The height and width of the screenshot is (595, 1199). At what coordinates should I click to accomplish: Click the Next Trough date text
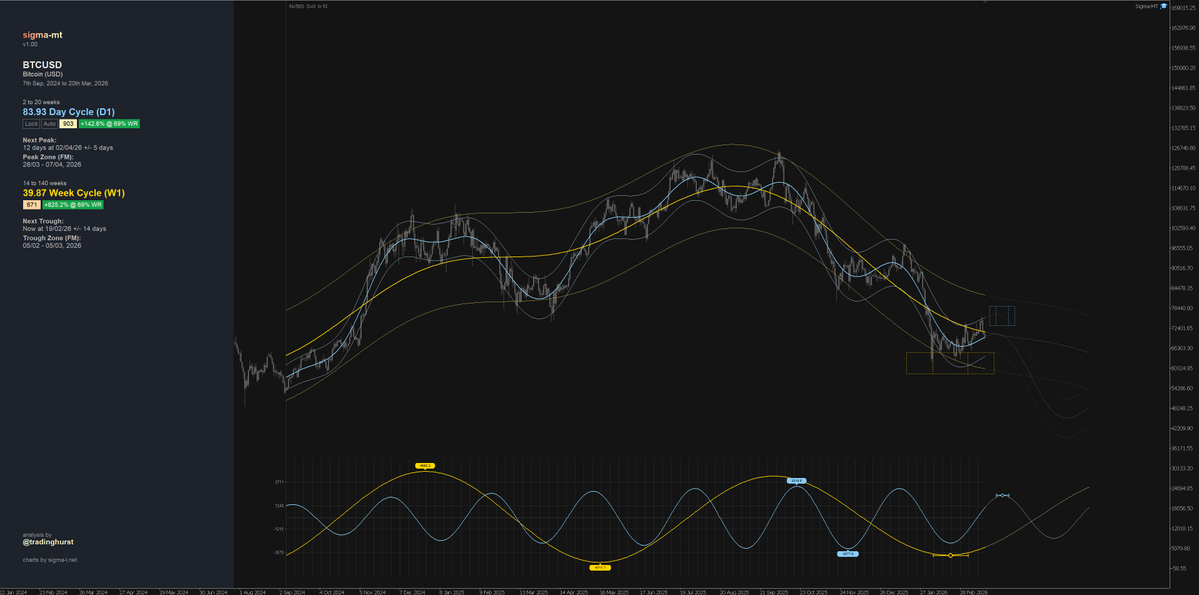(64, 229)
